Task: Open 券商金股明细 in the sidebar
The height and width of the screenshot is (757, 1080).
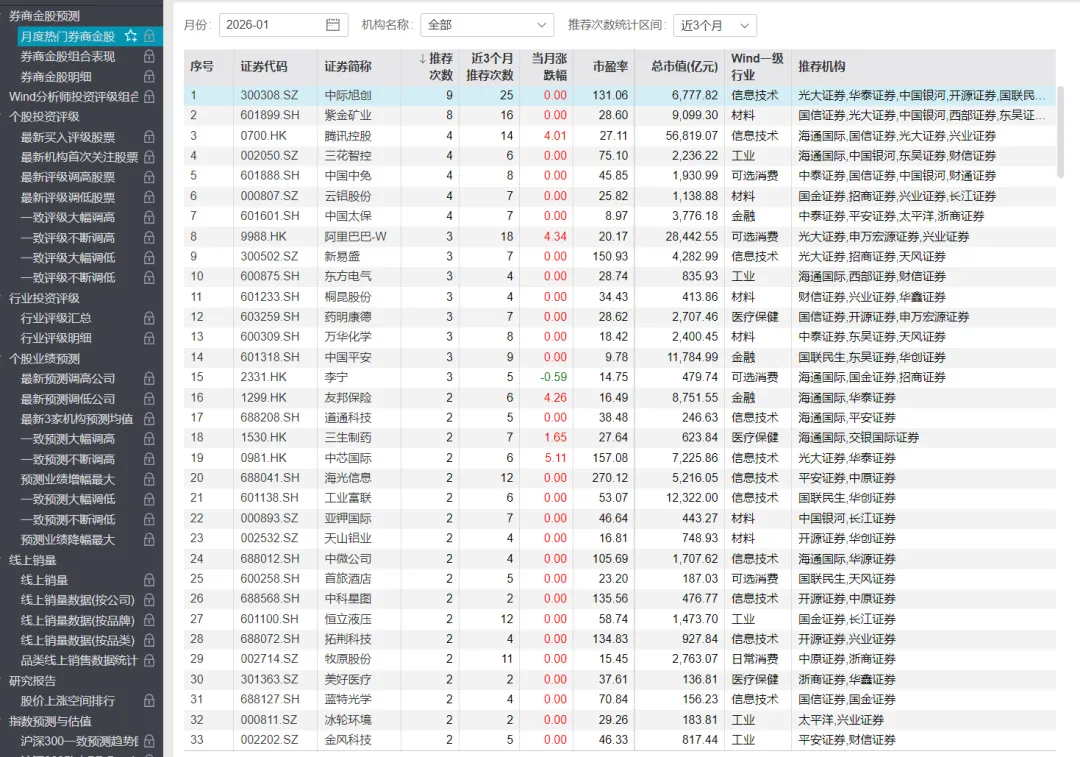Action: tap(56, 76)
